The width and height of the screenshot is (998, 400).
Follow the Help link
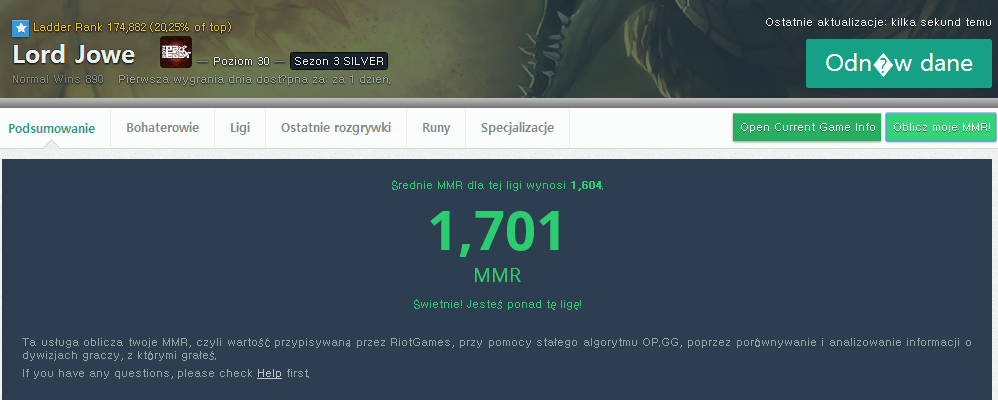[x=269, y=374]
